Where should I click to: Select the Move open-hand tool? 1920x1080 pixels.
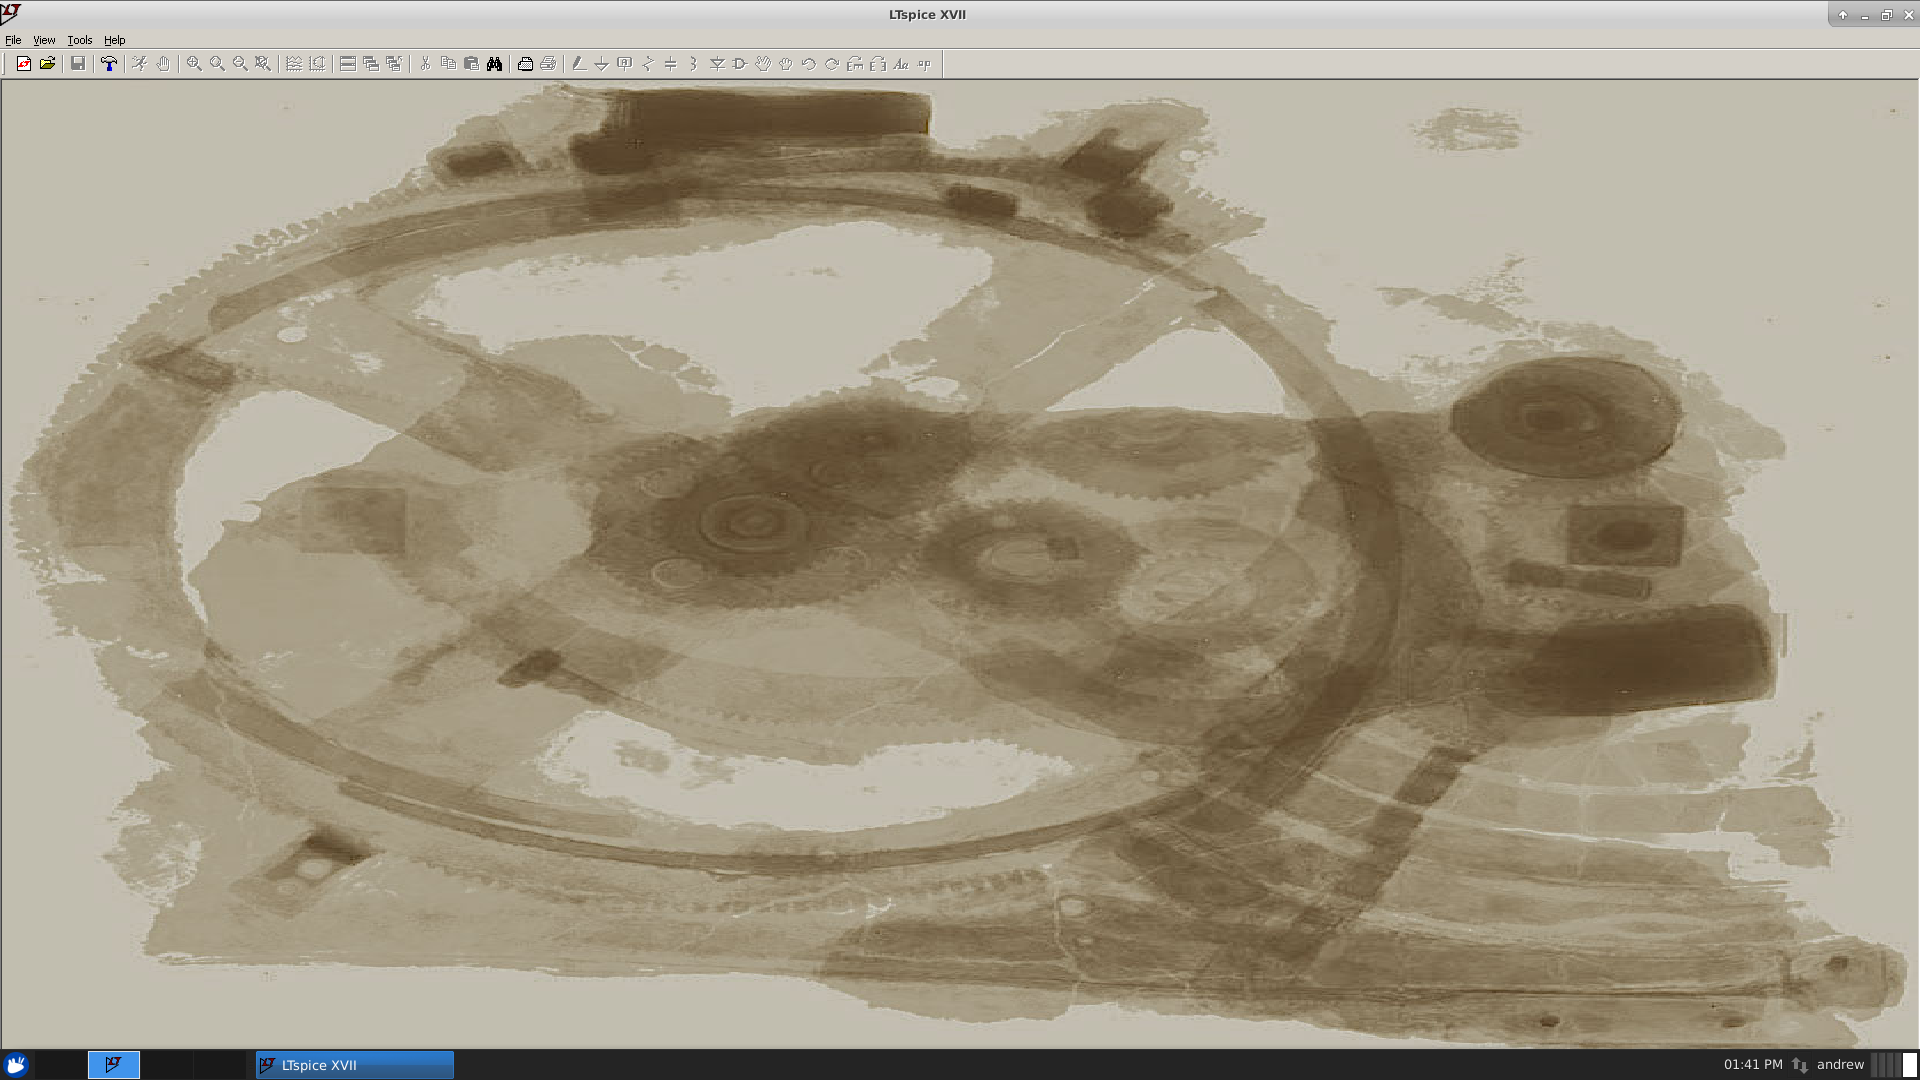[x=763, y=64]
